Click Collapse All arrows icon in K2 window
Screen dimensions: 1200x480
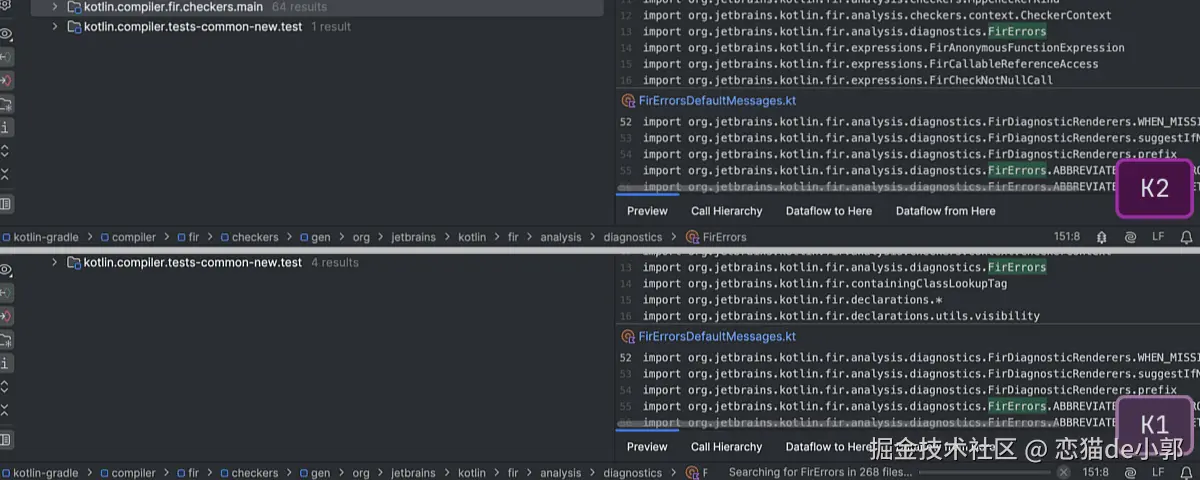[x=6, y=174]
